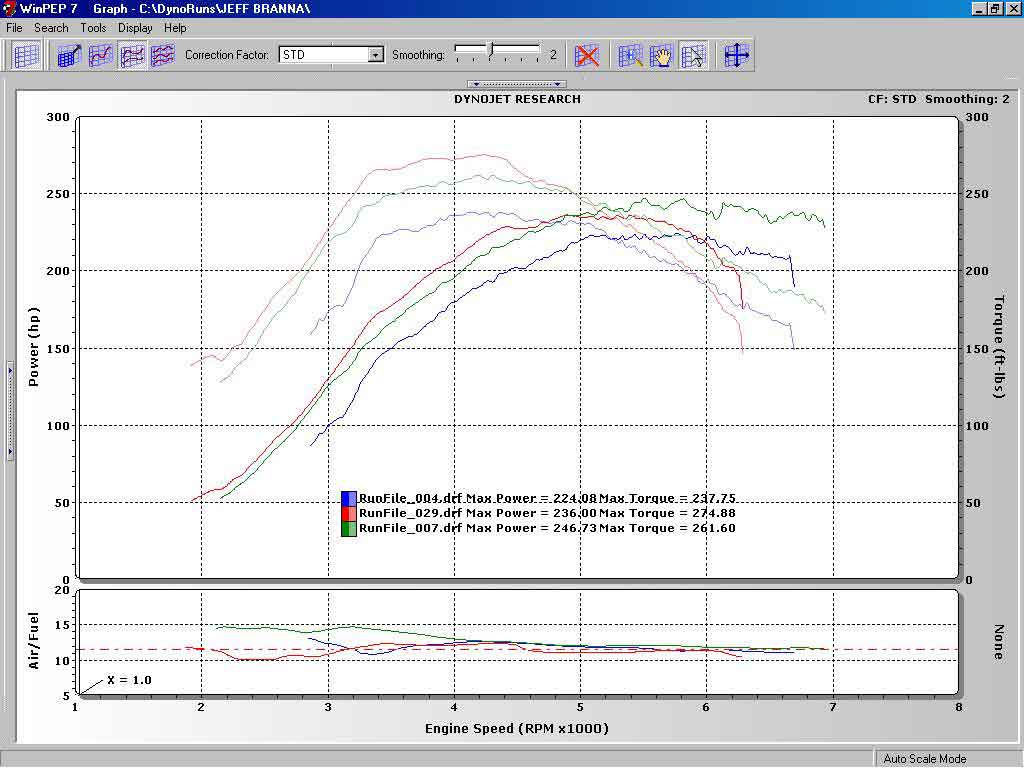This screenshot has width=1024, height=768.
Task: Click the four-arrow auto scale icon
Action: (737, 56)
